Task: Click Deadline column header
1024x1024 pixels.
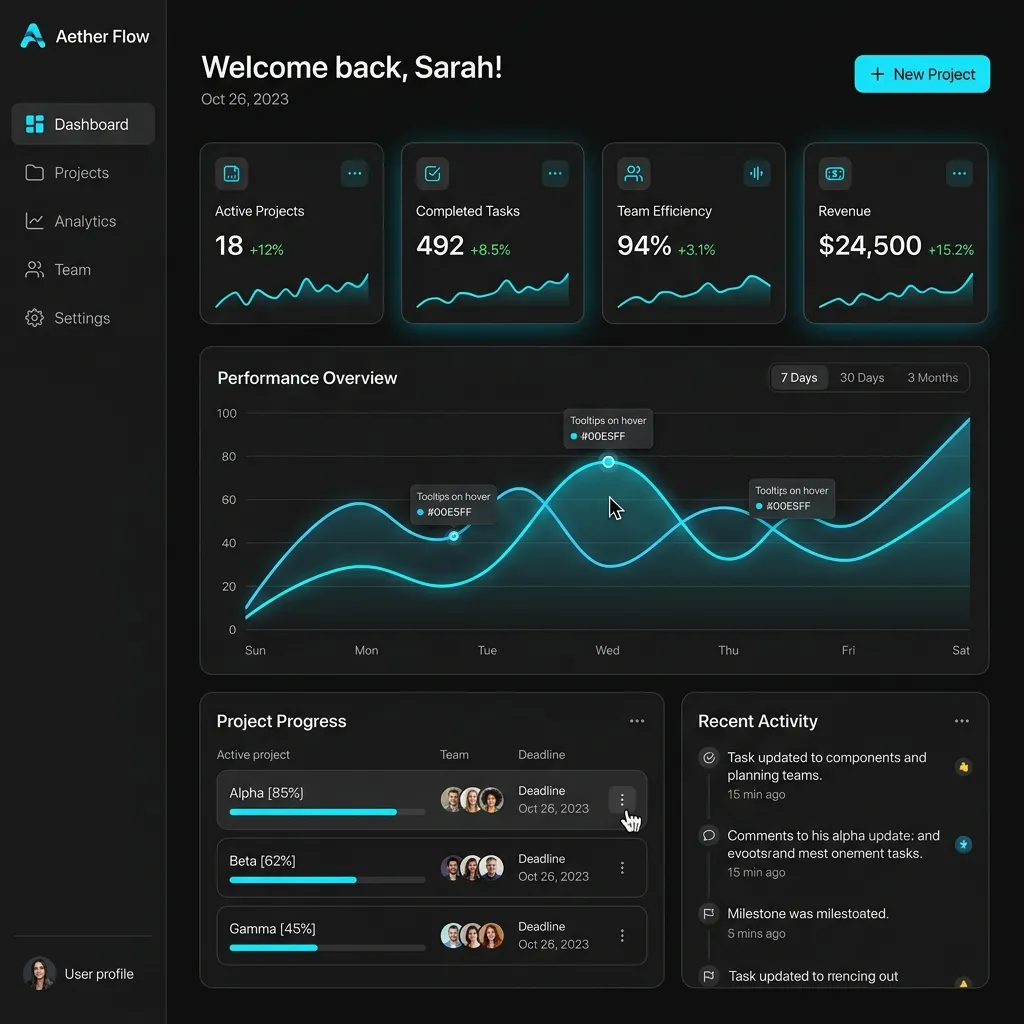Action: tap(541, 754)
